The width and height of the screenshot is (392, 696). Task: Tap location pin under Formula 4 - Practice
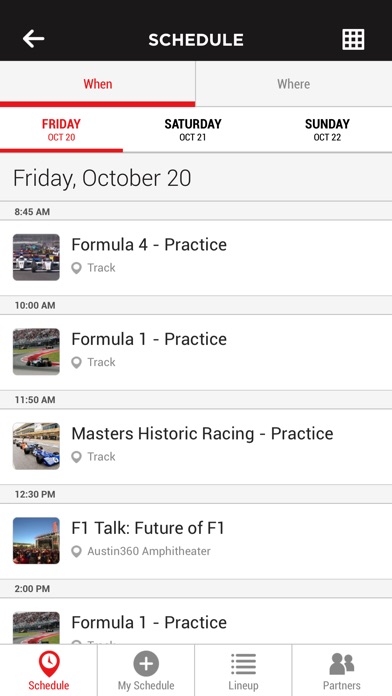pos(76,268)
